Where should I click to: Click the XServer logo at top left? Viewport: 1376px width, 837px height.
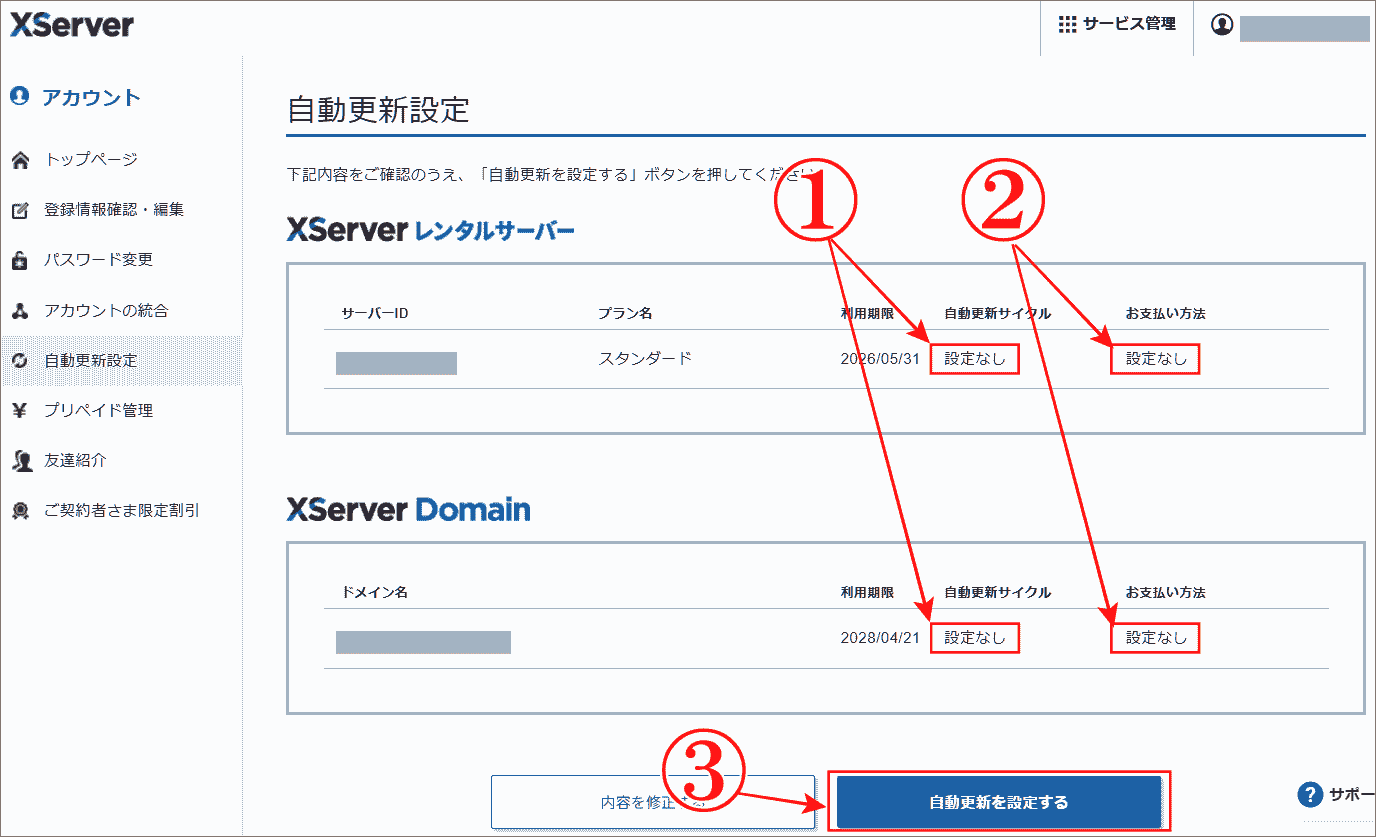pyautogui.click(x=70, y=26)
